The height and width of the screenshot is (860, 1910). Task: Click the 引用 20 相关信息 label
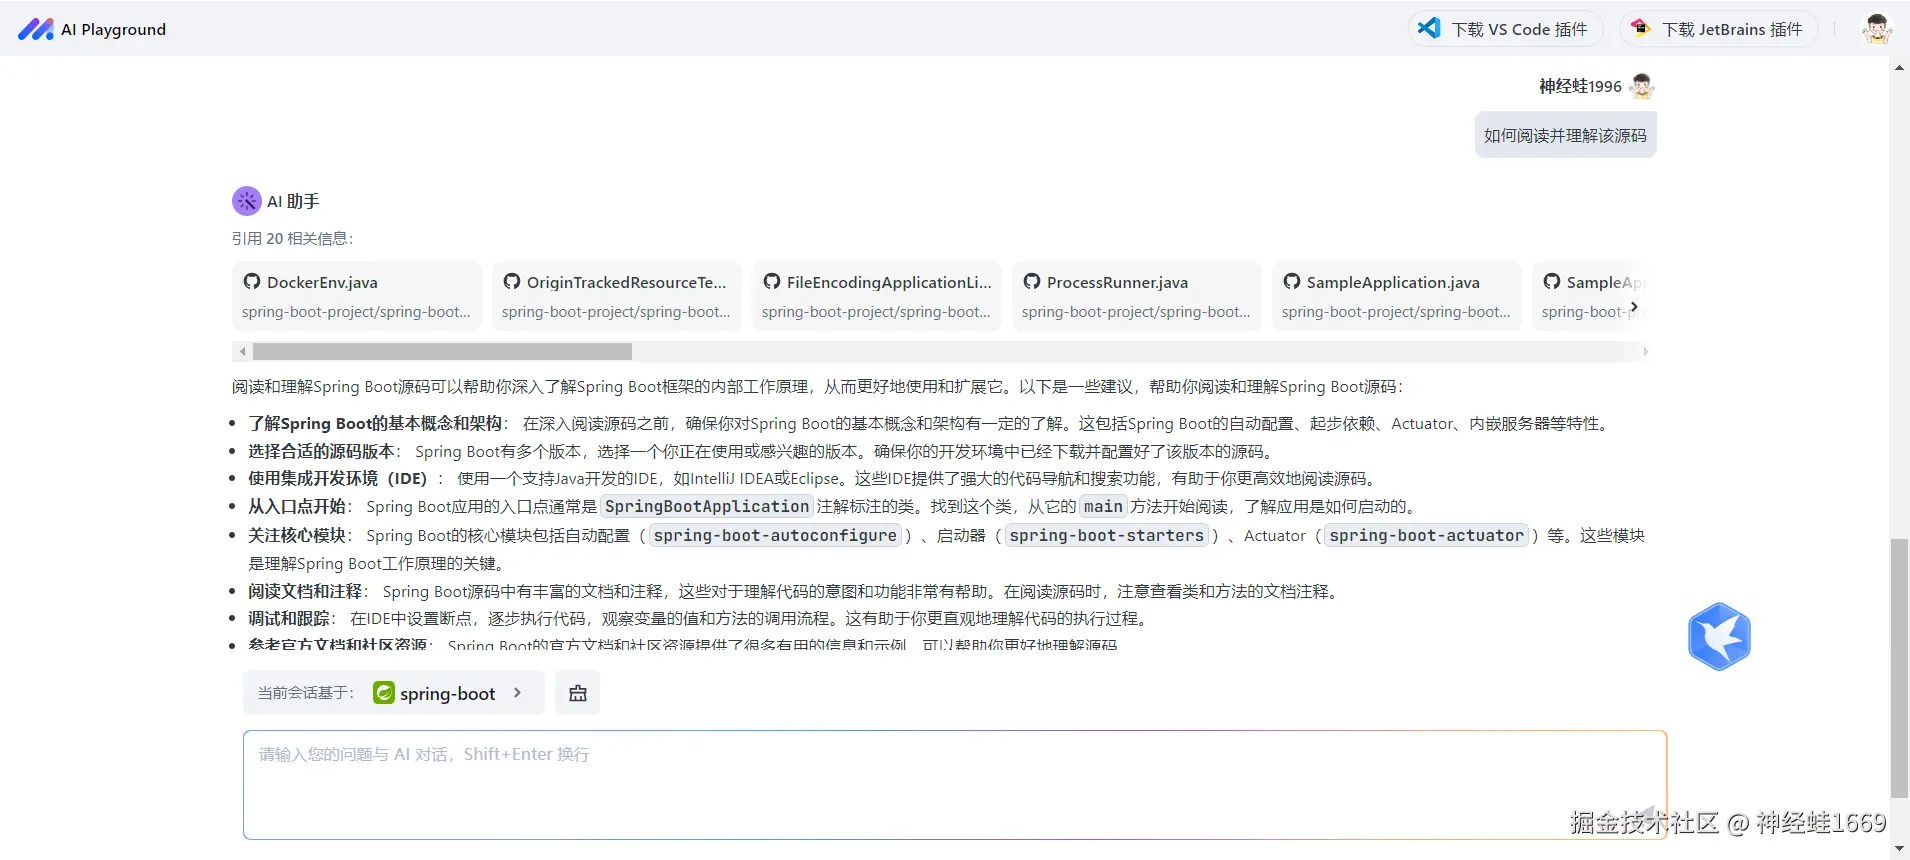tap(292, 238)
